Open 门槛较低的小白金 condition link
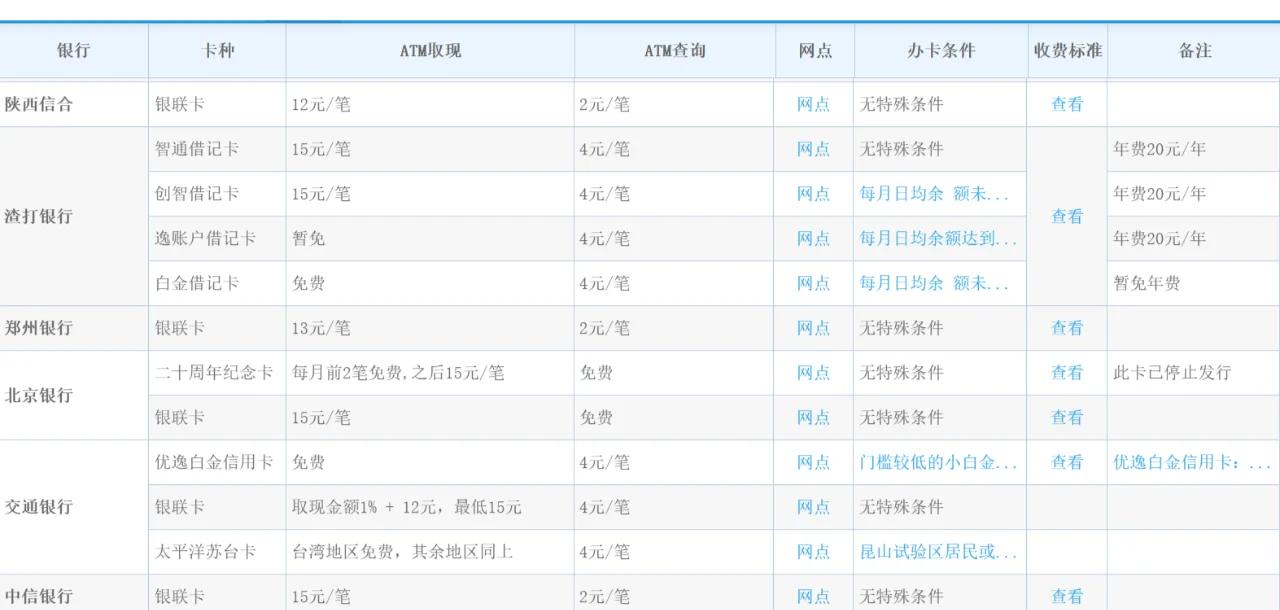Image resolution: width=1280 pixels, height=610 pixels. [x=938, y=463]
